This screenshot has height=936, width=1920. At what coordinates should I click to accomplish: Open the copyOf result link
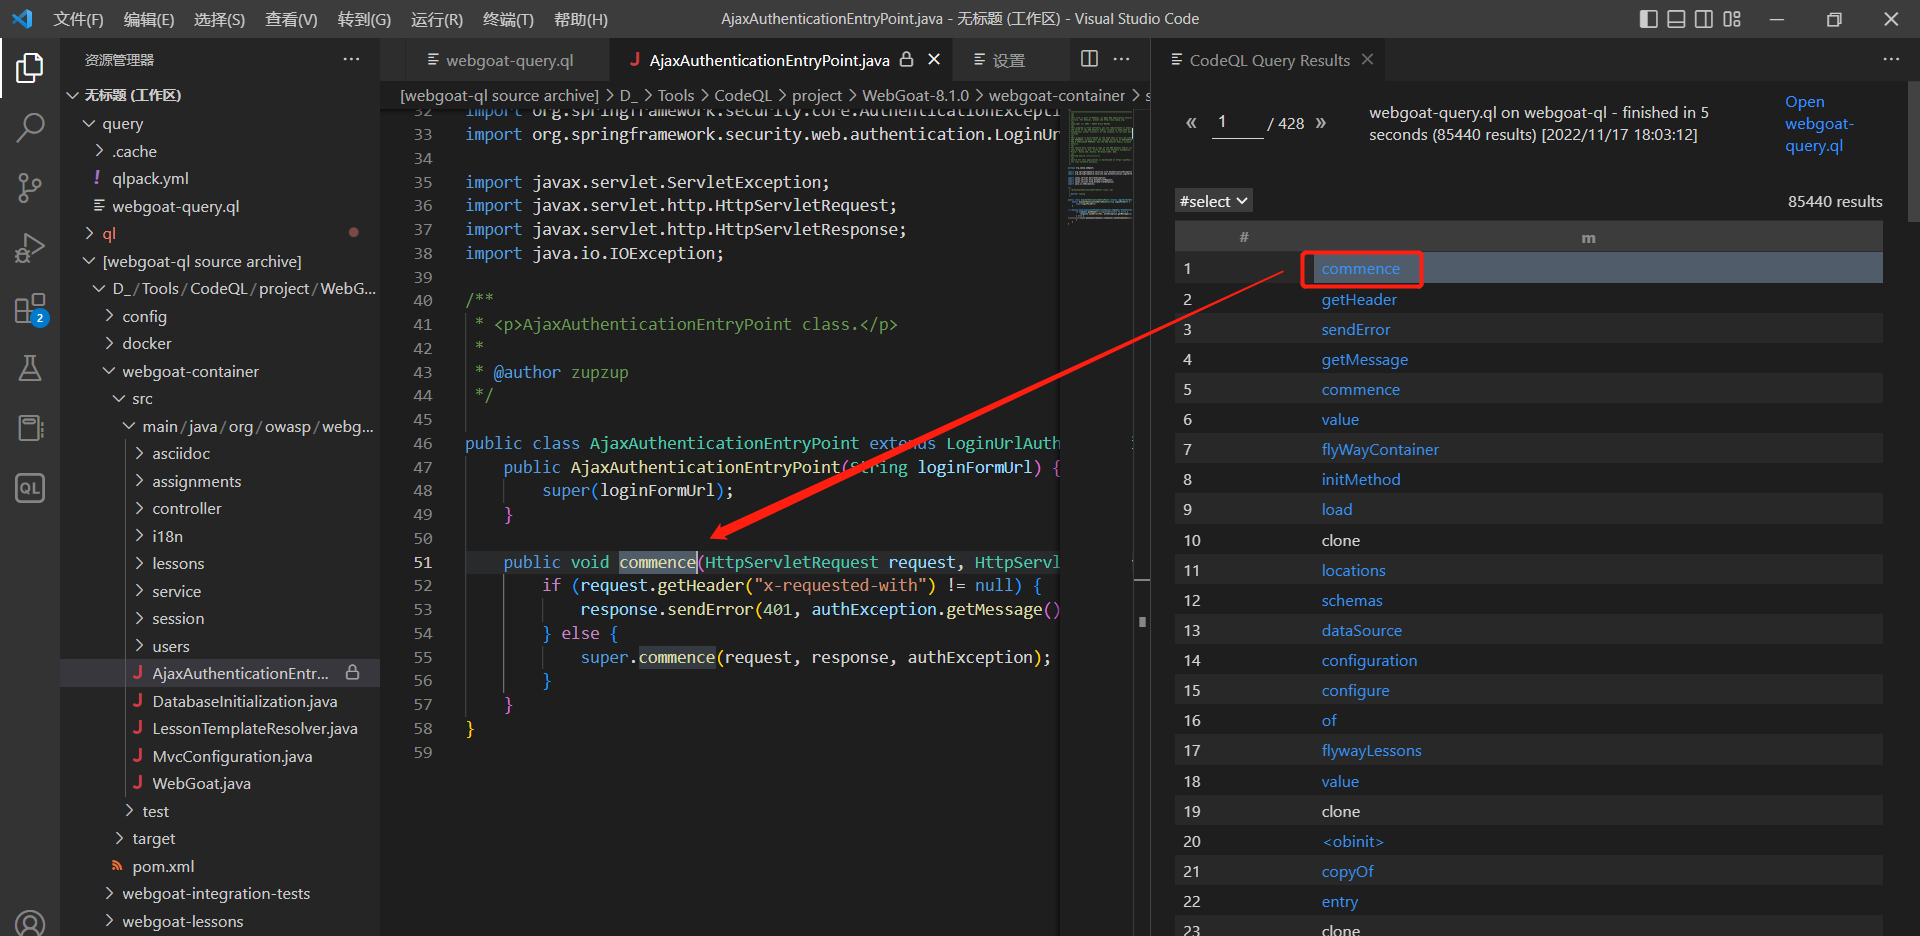coord(1347,871)
